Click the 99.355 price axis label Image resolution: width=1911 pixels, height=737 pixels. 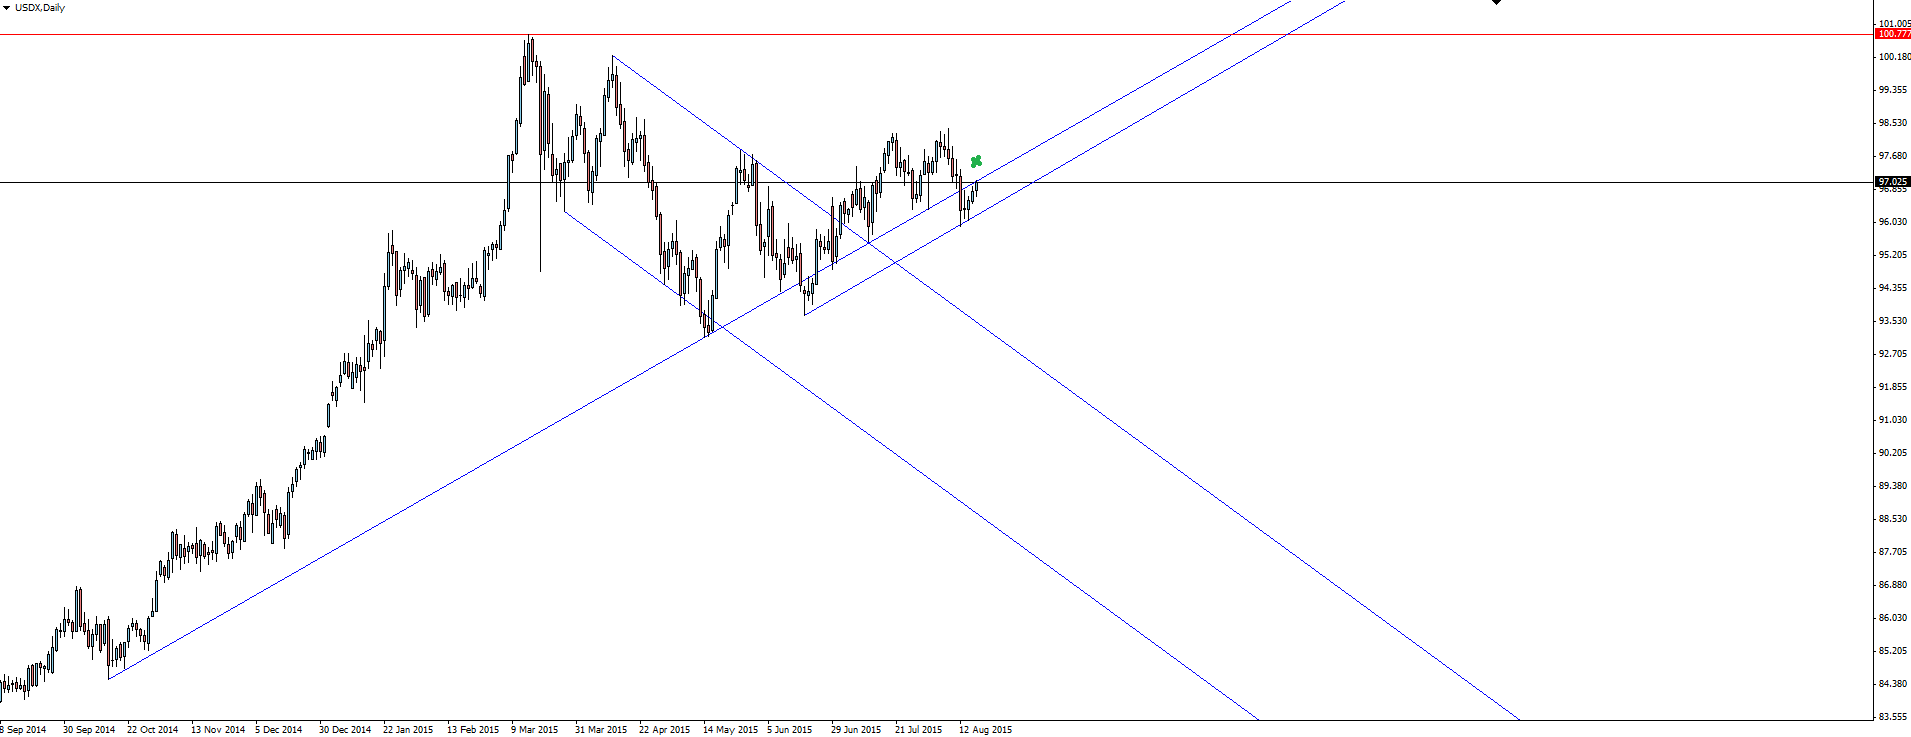pyautogui.click(x=1894, y=90)
